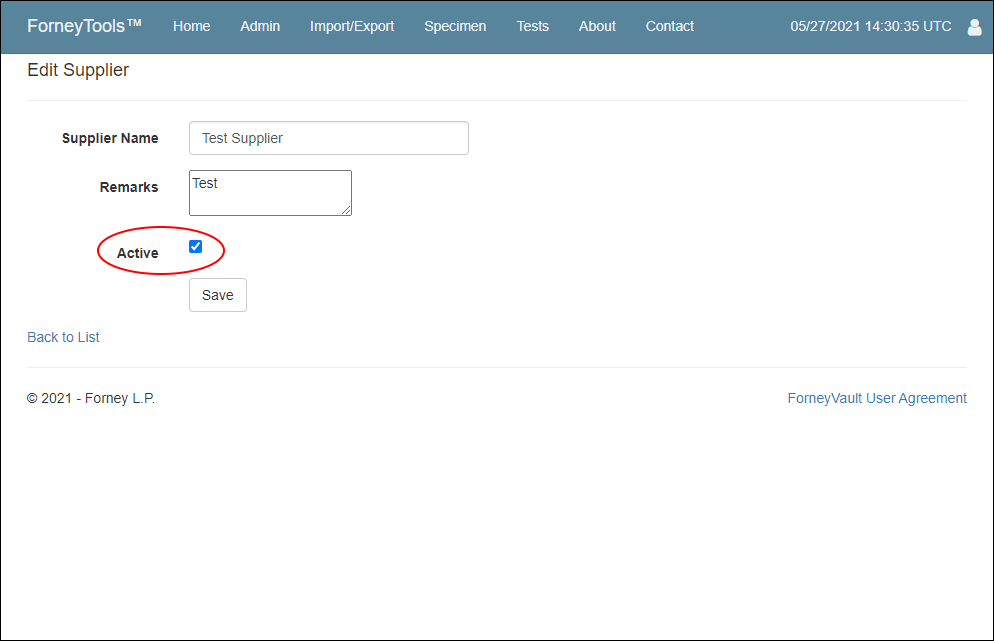Click the Edit Supplier heading
This screenshot has height=641, width=994.
78,70
